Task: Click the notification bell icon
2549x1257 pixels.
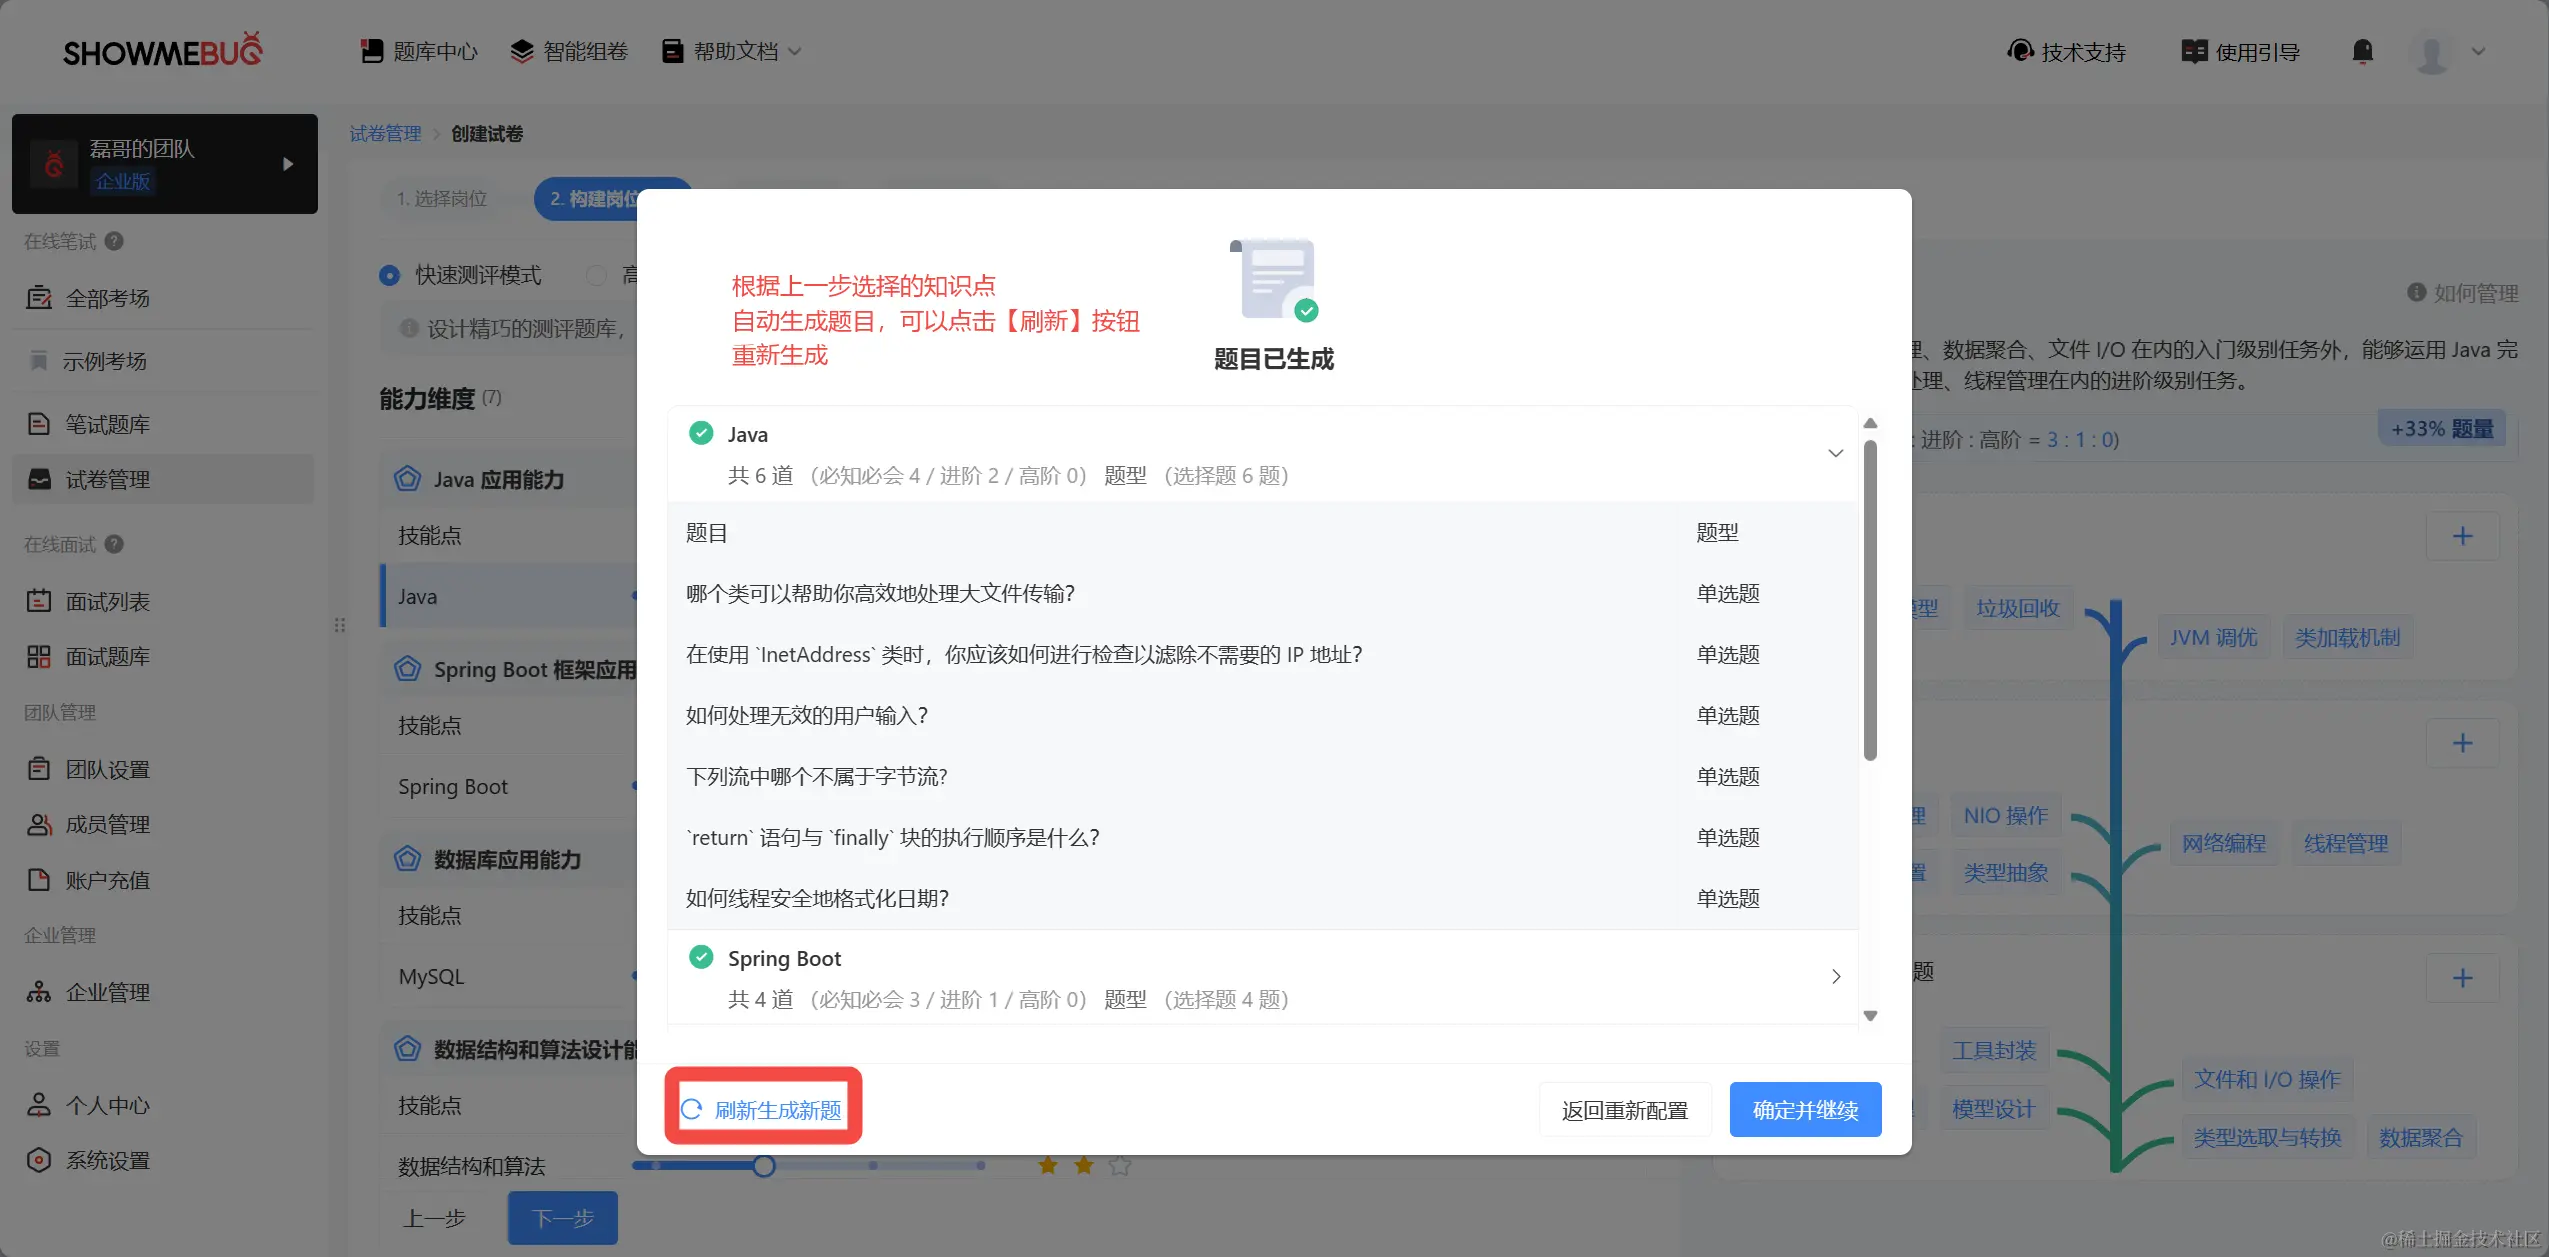Action: click(x=2362, y=51)
